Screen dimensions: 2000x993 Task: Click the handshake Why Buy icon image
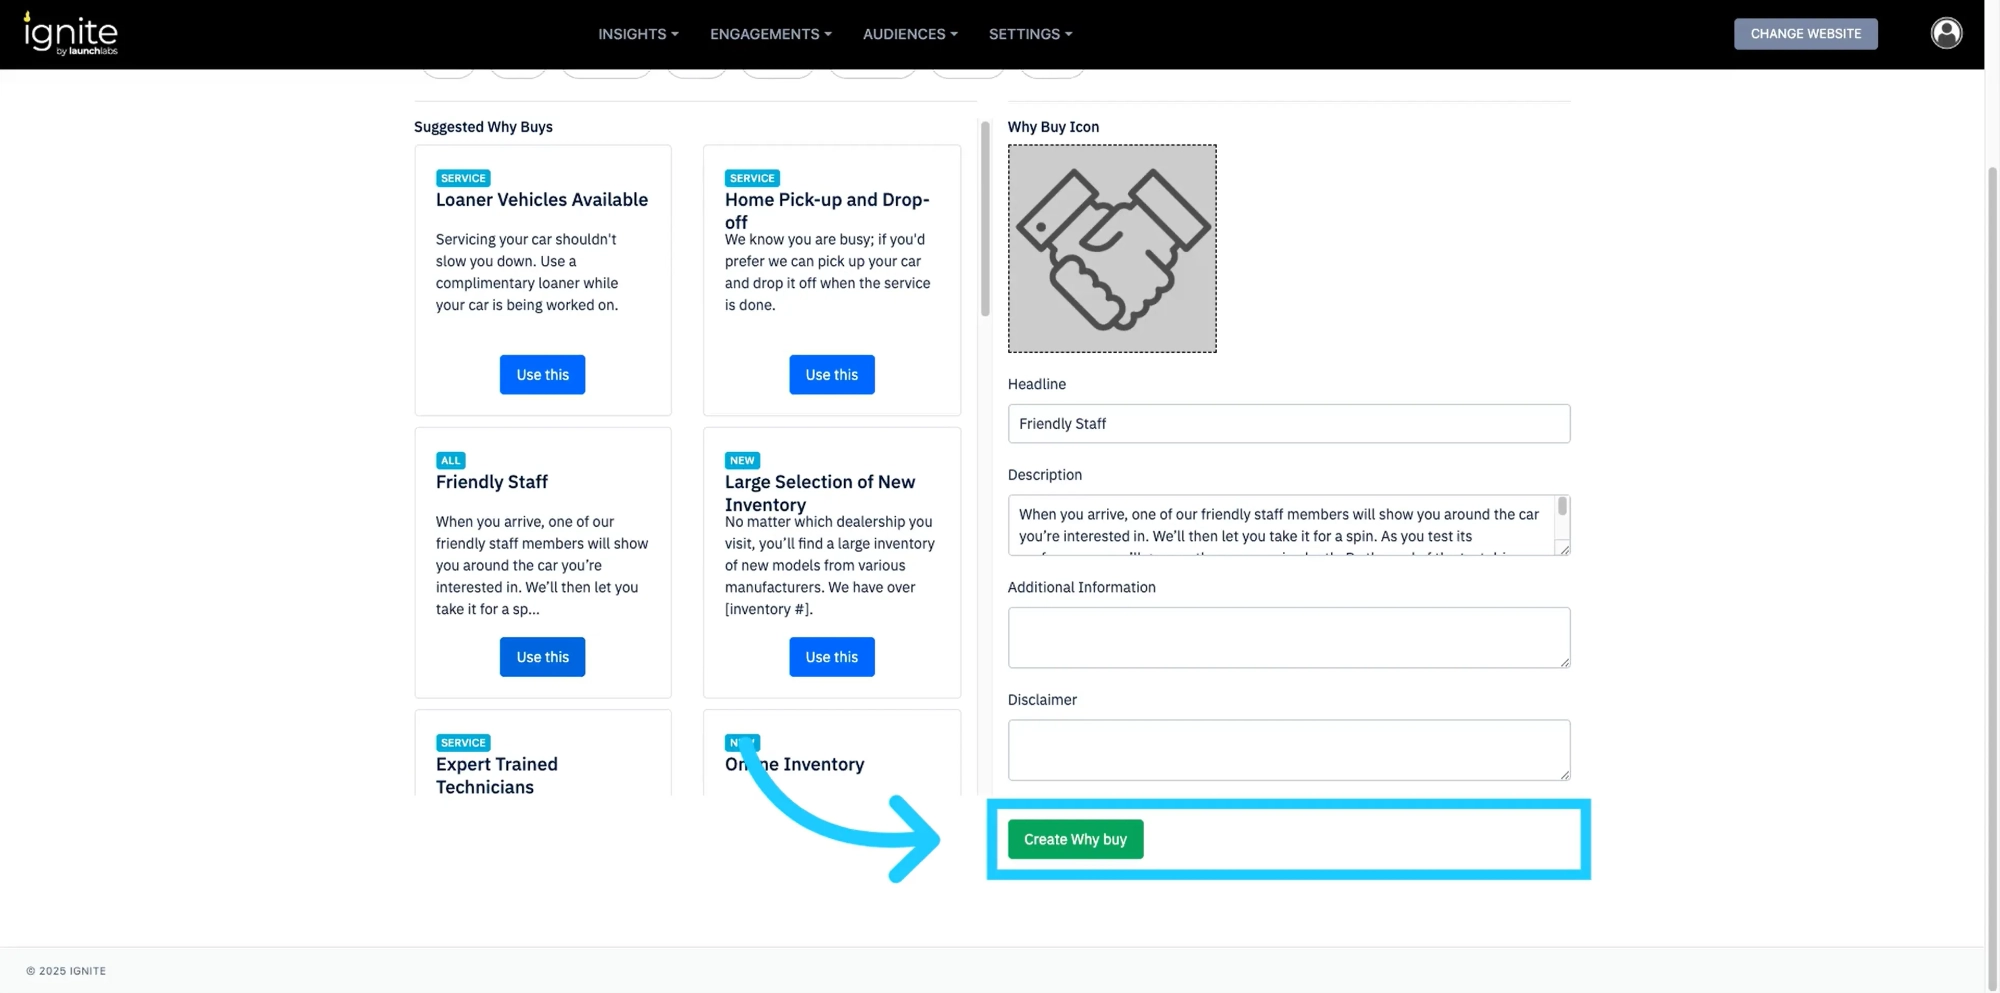(x=1112, y=248)
